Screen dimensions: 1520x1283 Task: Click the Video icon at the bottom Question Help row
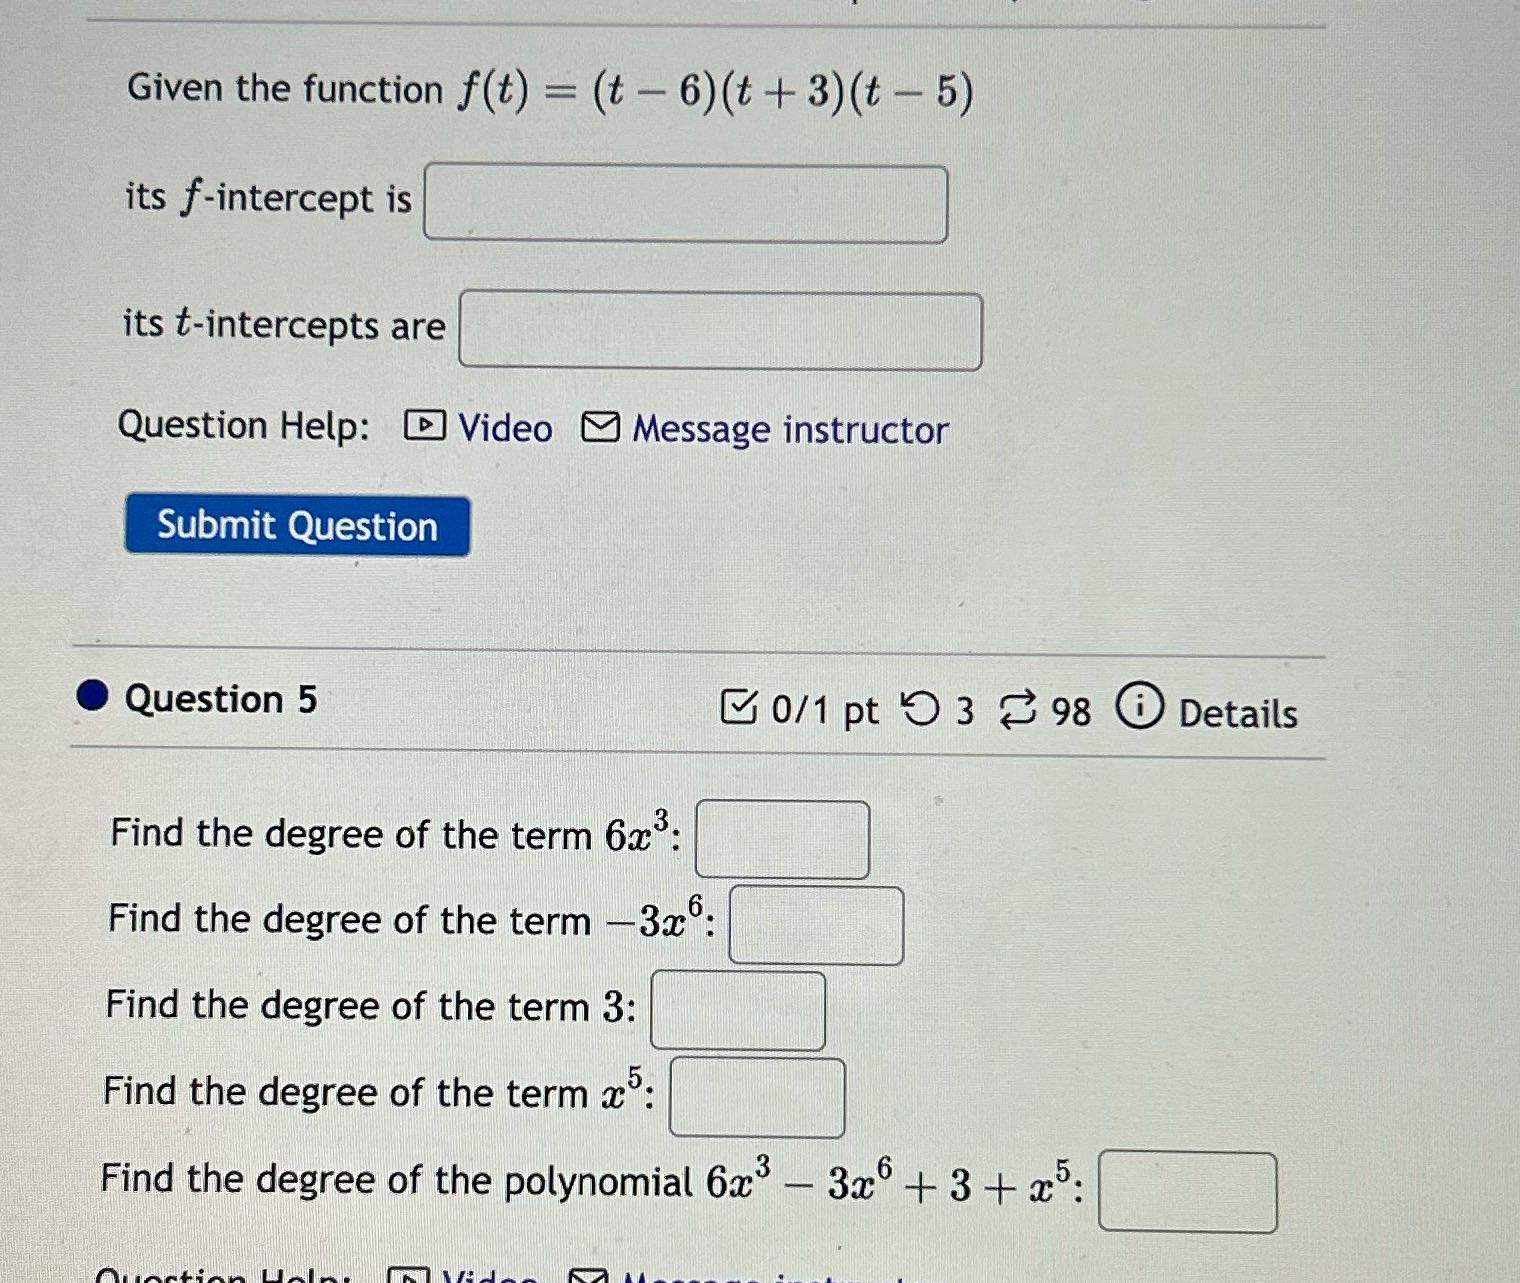(x=410, y=1275)
